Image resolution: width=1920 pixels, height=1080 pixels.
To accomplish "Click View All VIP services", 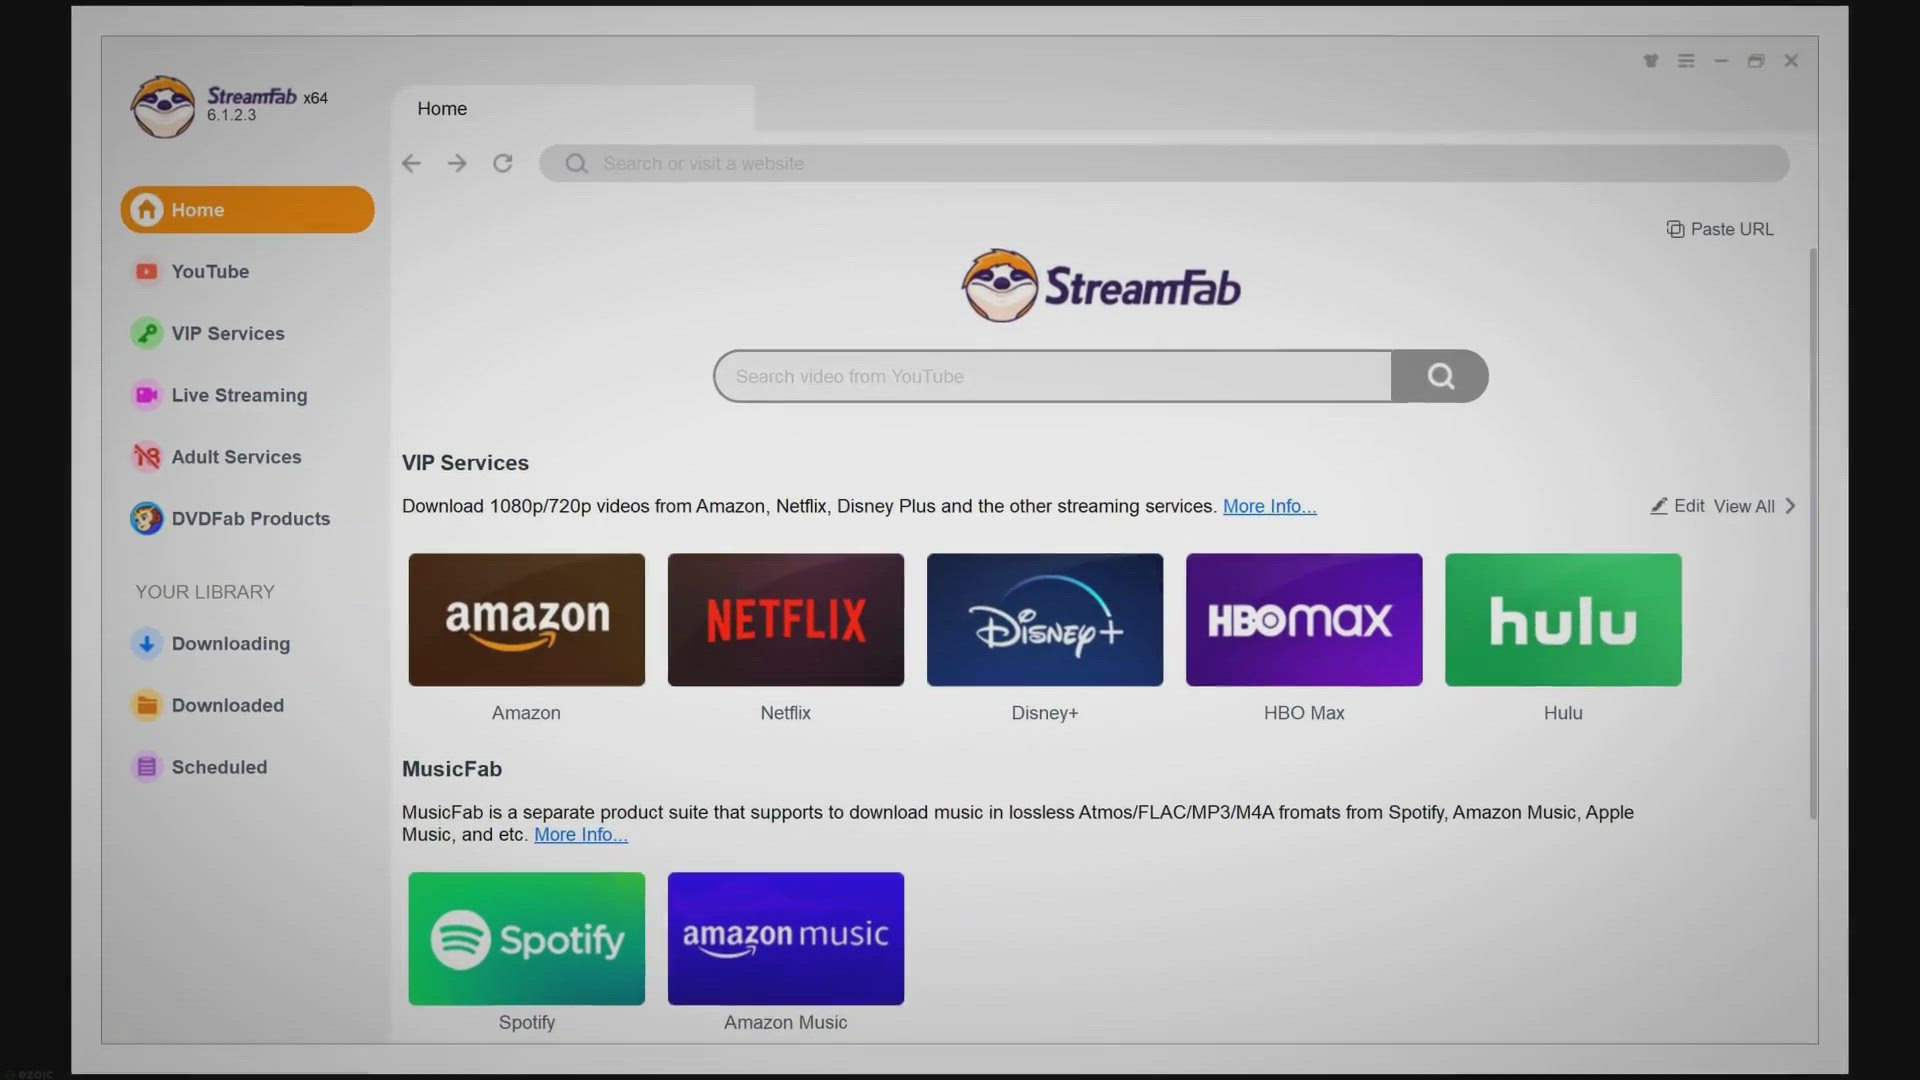I will 1744,506.
